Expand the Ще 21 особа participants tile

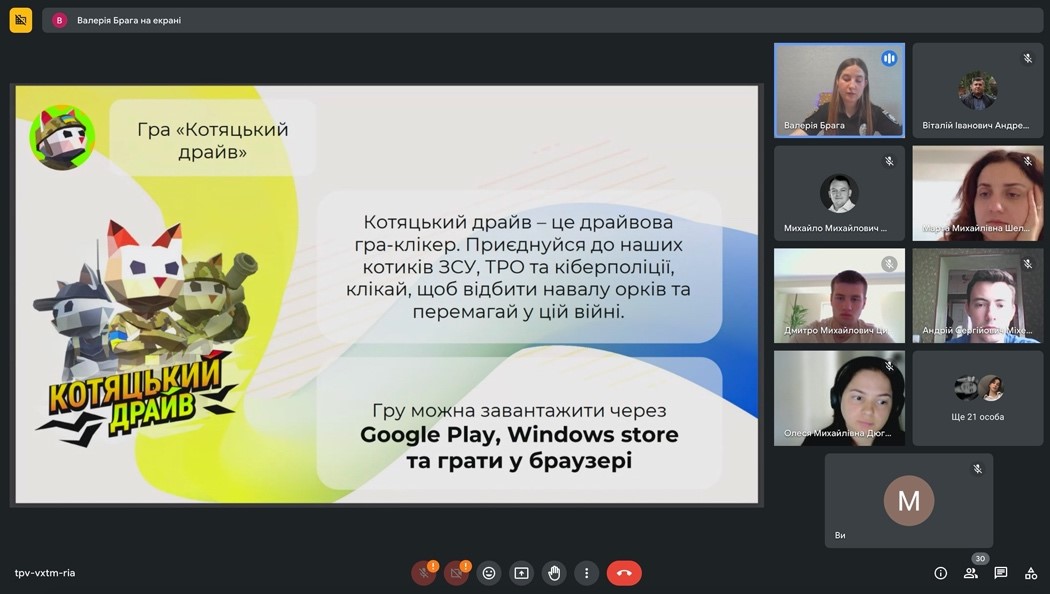pos(977,398)
